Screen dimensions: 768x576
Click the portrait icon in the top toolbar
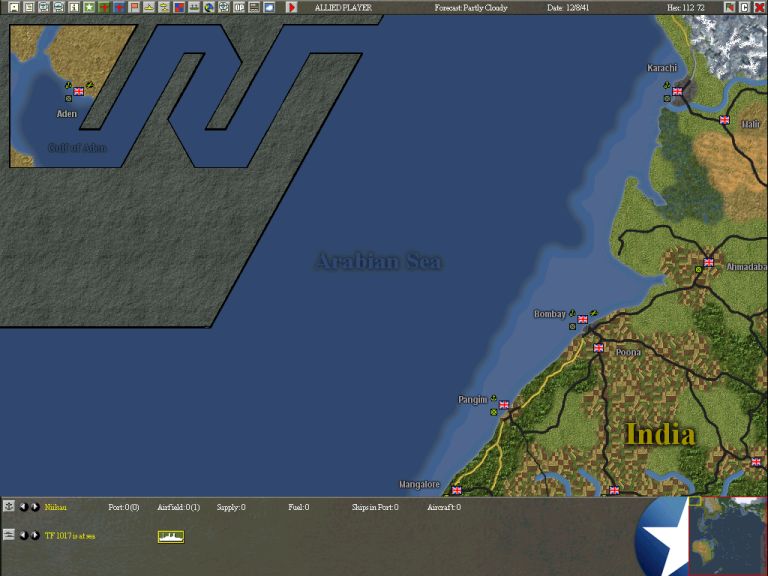pyautogui.click(x=14, y=7)
